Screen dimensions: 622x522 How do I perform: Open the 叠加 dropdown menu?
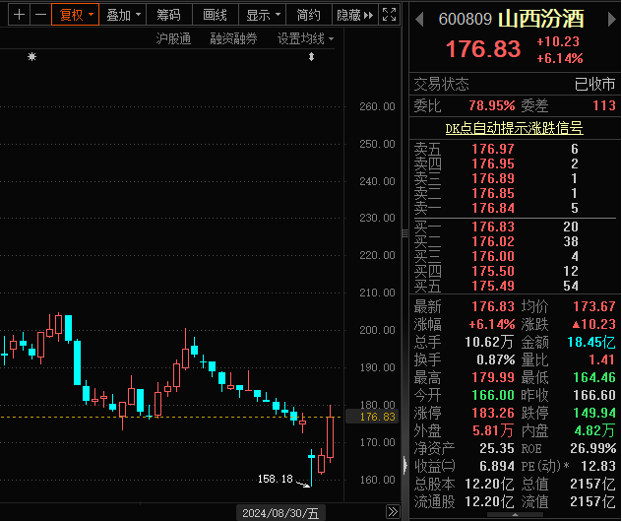pyautogui.click(x=123, y=15)
